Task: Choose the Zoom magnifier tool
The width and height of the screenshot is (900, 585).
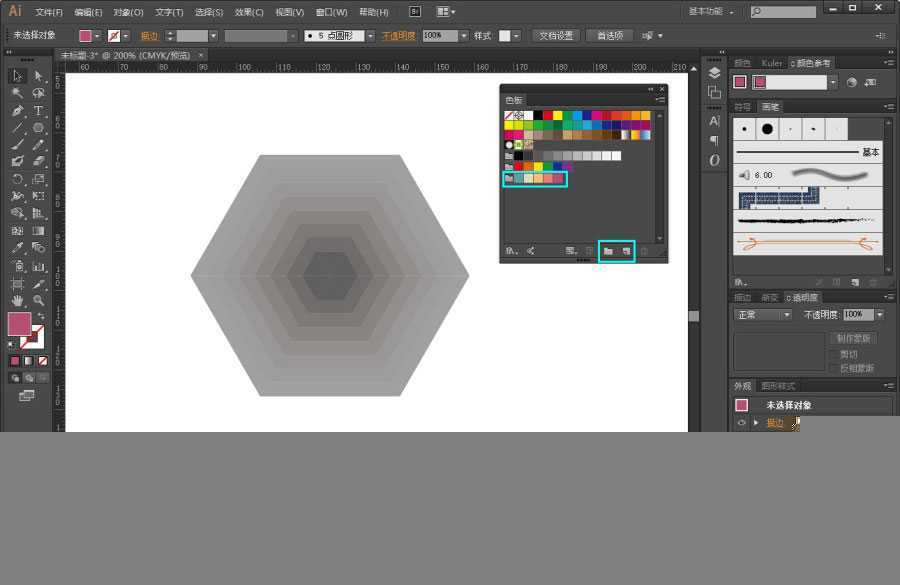Action: coord(38,300)
